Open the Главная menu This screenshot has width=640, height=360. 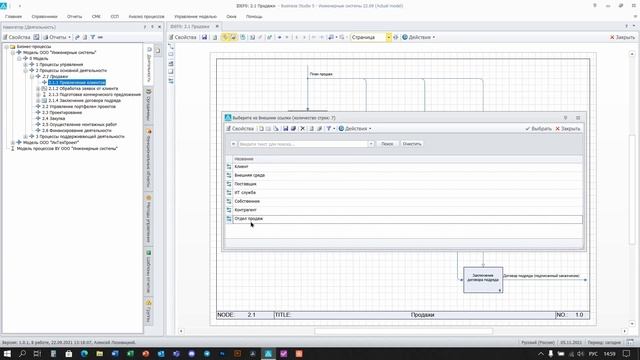[x=13, y=17]
